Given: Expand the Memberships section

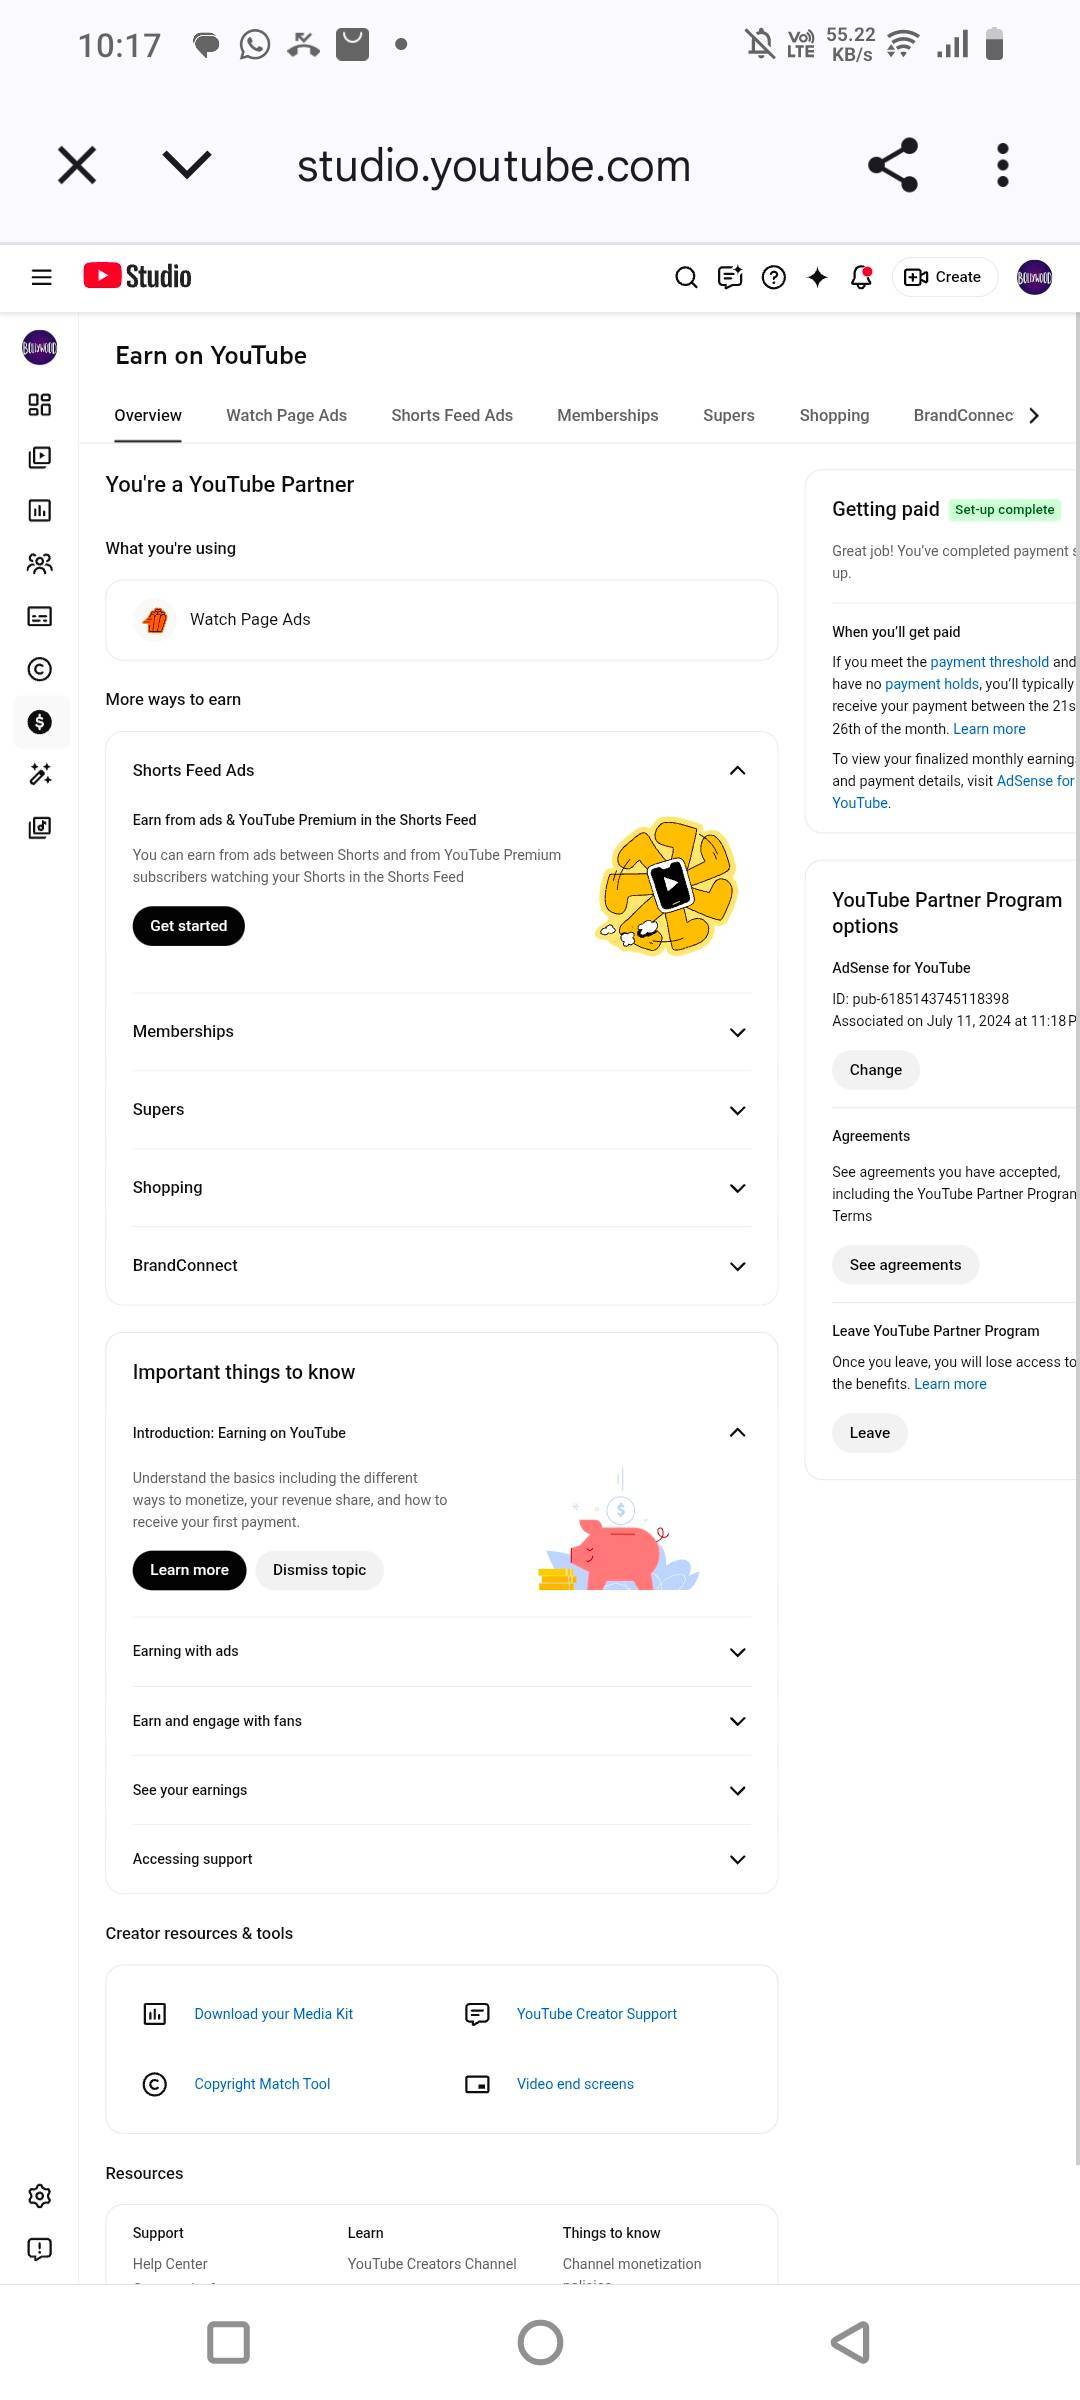Looking at the screenshot, I should click(737, 1032).
